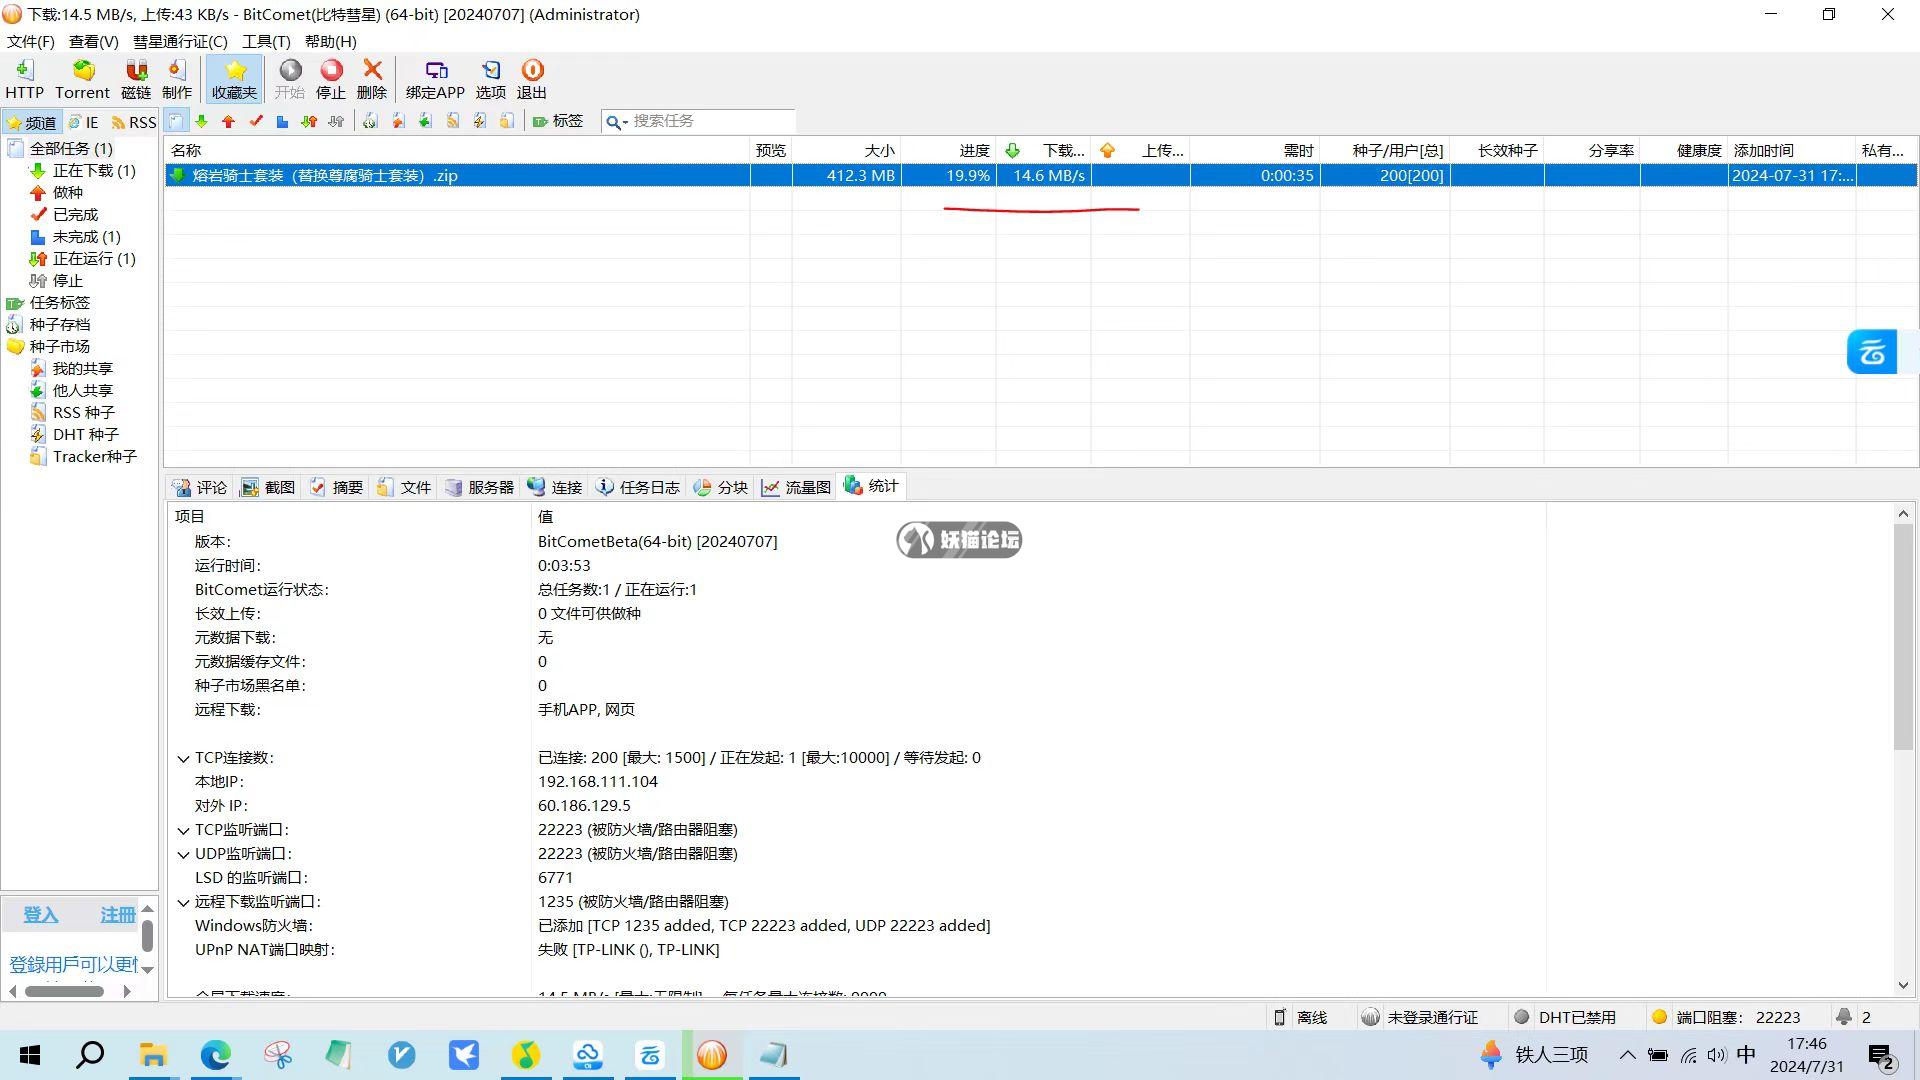Click the 磁链 magnet link button
The height and width of the screenshot is (1080, 1920).
click(x=136, y=79)
